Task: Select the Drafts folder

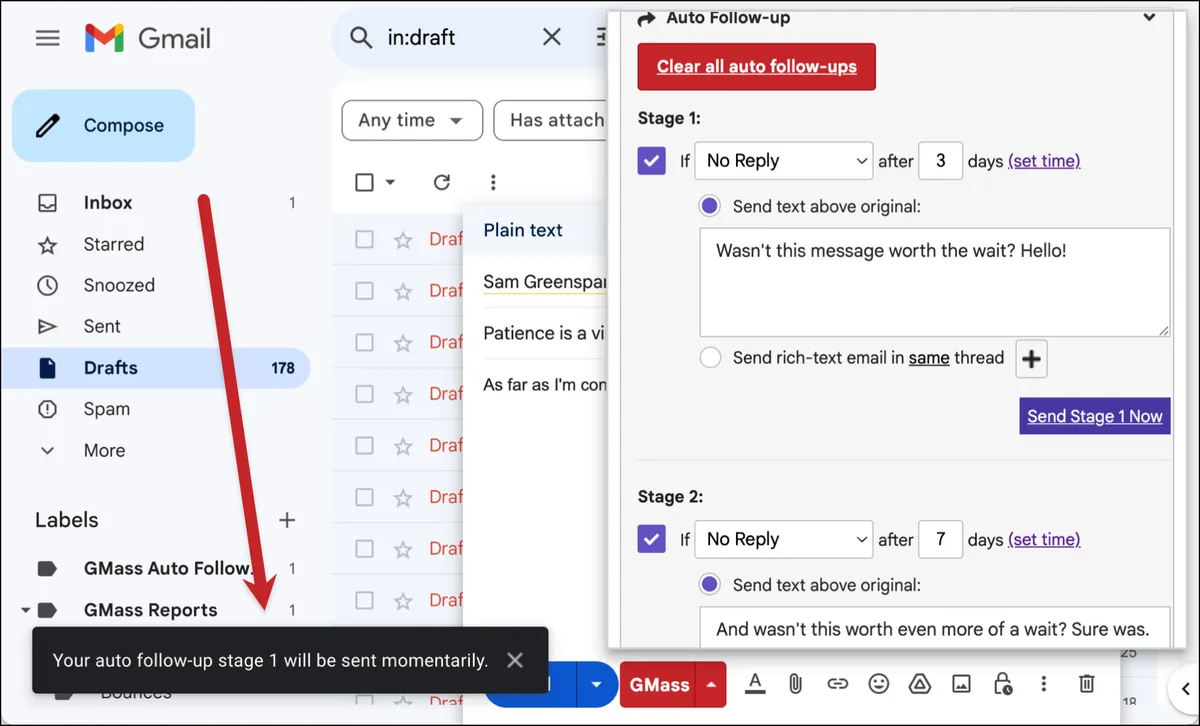Action: (x=155, y=367)
